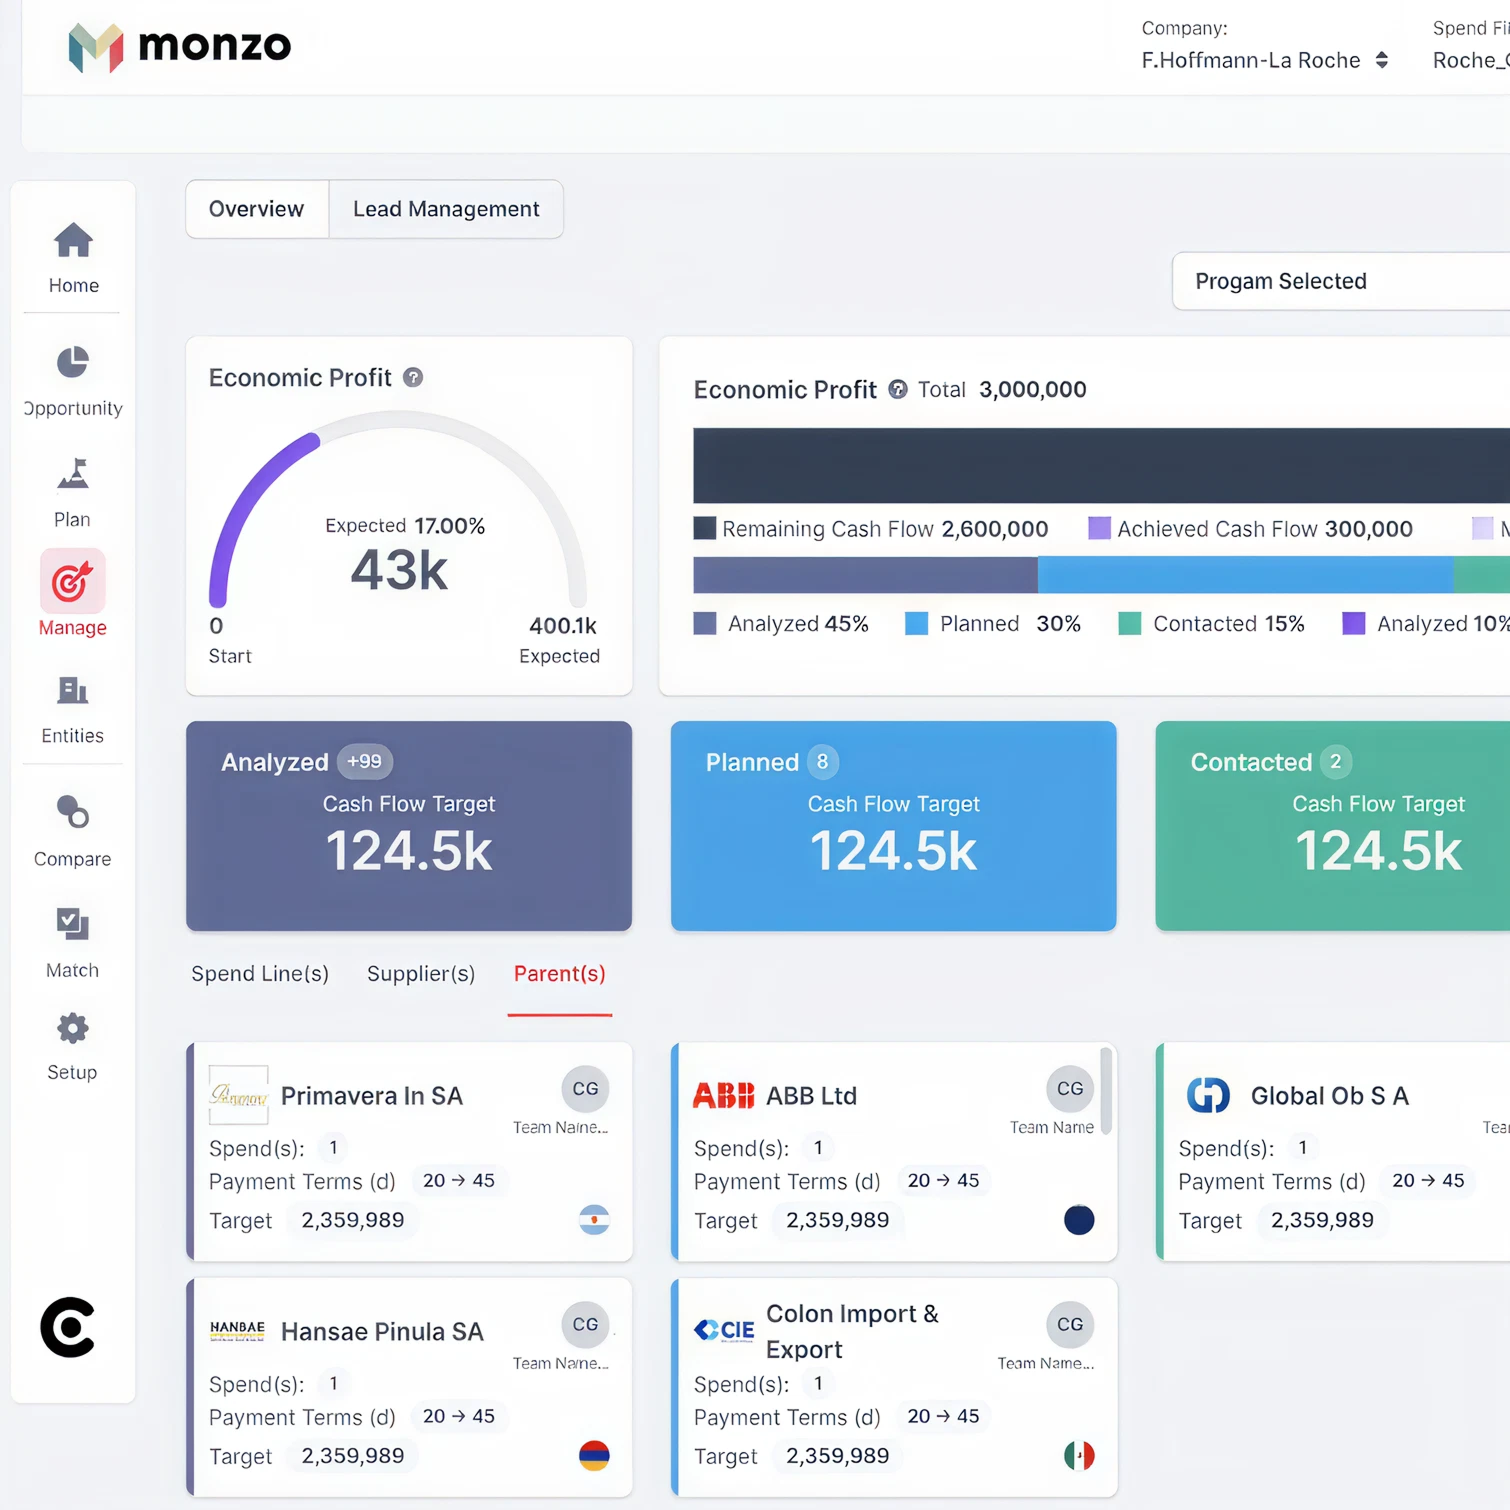Click the Analyzed 45% legend swatch
The image size is (1510, 1510).
point(705,624)
